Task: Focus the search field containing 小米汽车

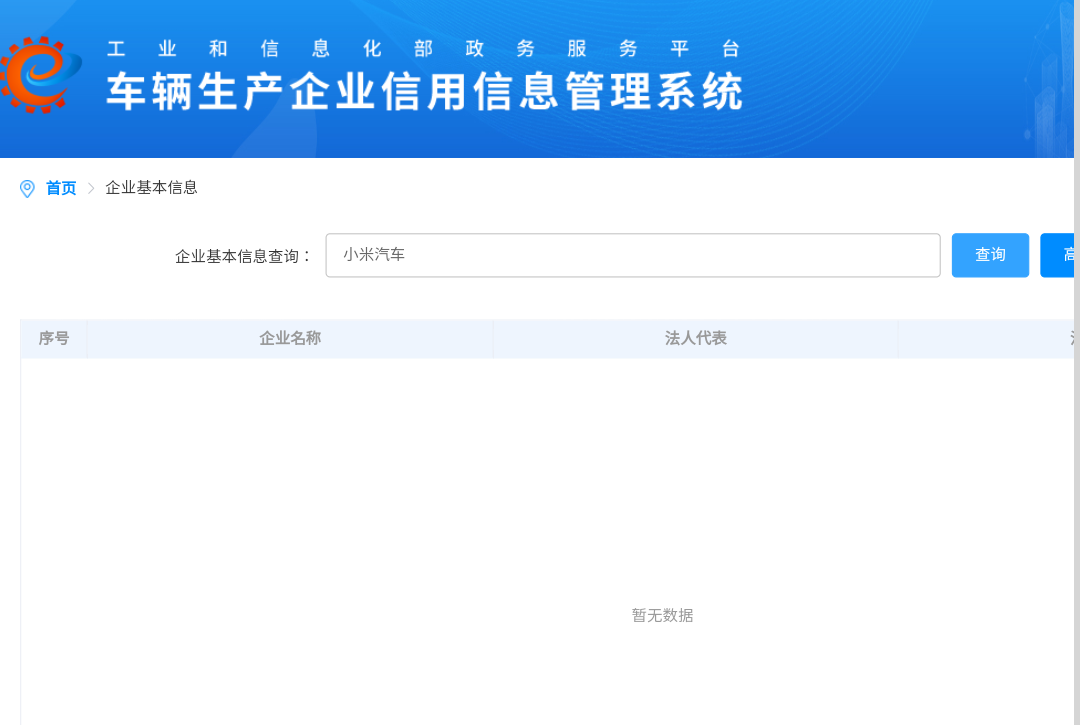Action: coord(632,255)
